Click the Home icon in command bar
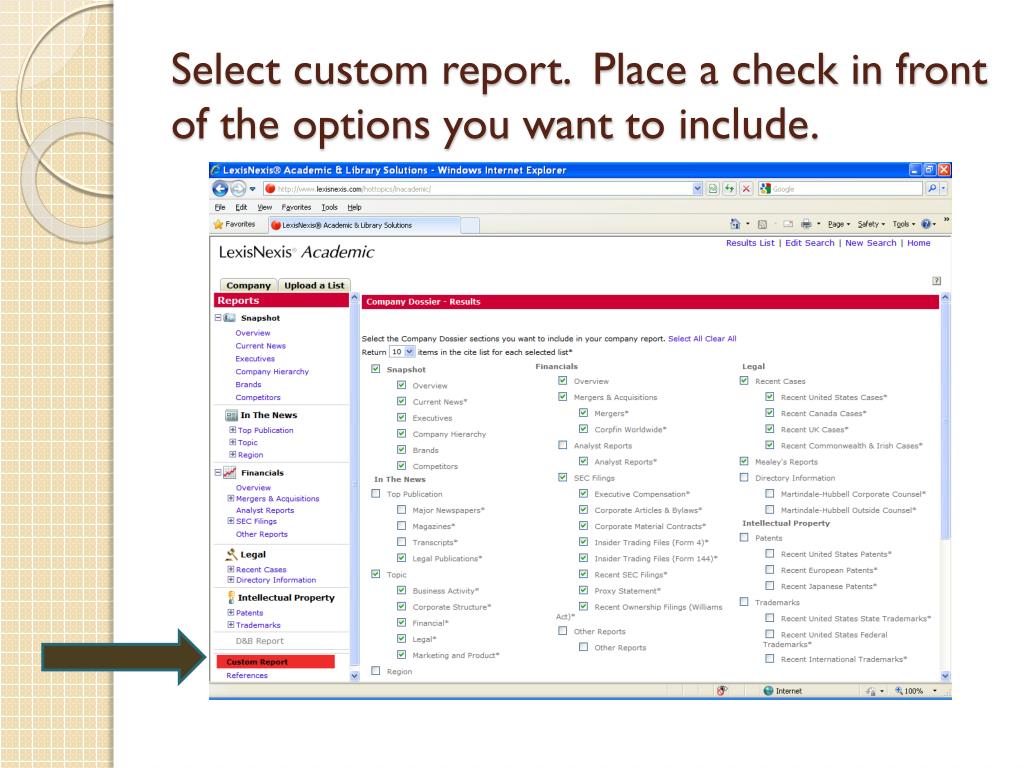 point(735,225)
